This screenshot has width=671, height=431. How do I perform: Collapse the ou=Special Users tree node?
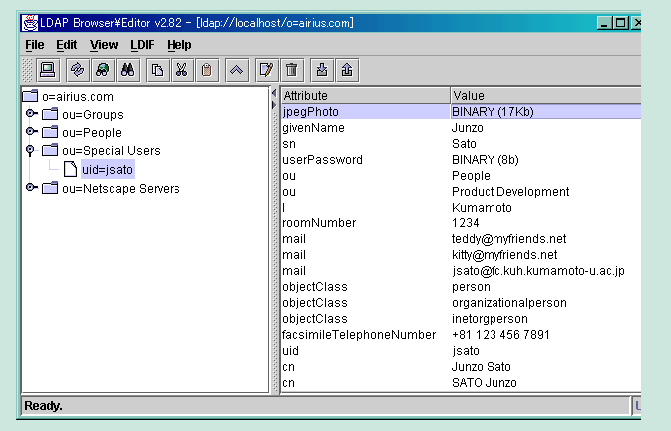click(x=30, y=150)
